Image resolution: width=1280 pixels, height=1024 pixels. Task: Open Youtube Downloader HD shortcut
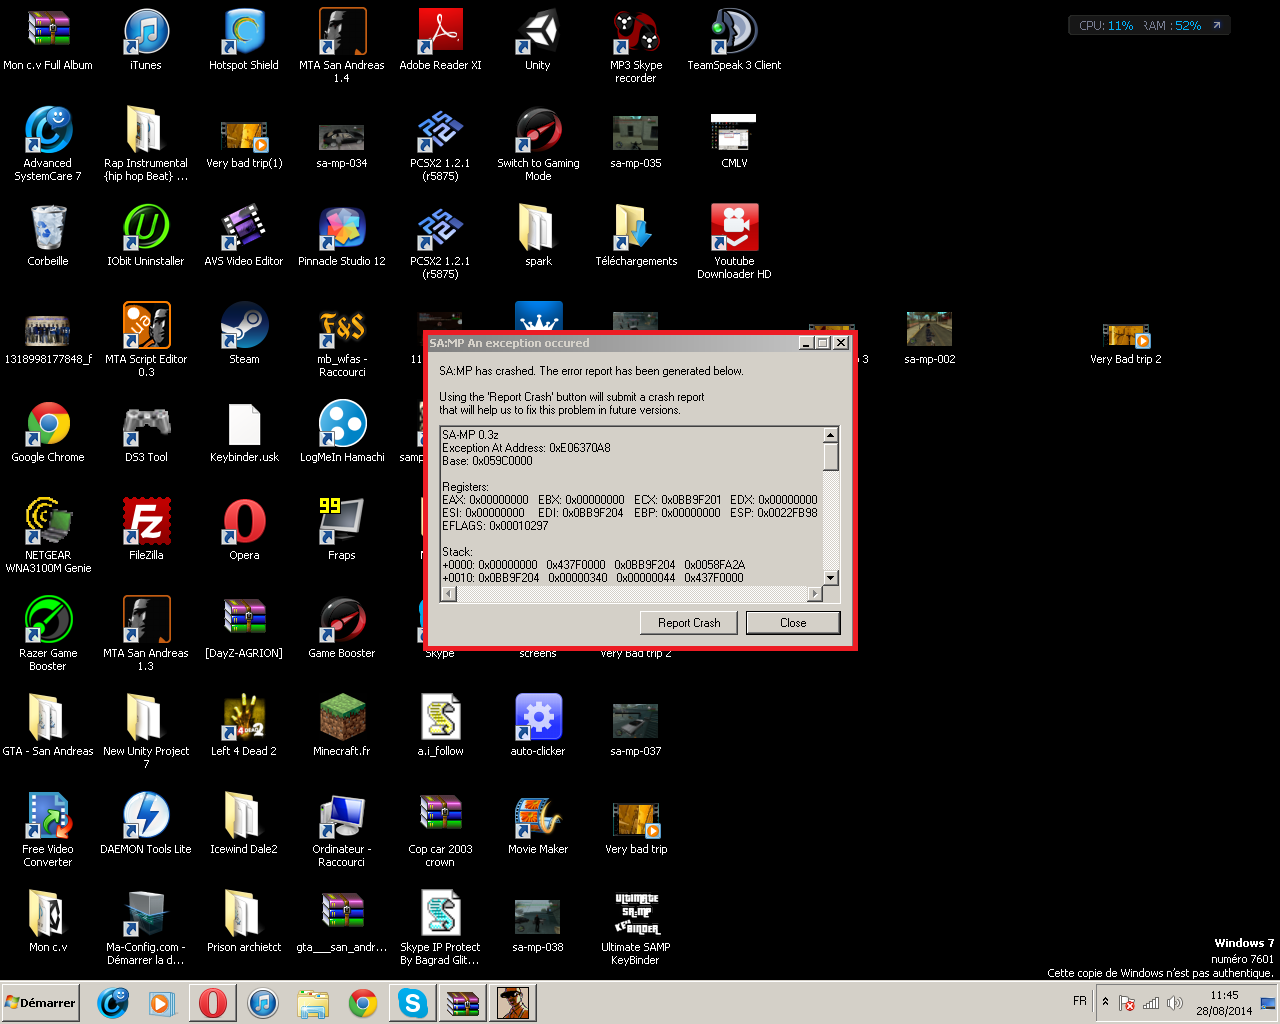[734, 242]
